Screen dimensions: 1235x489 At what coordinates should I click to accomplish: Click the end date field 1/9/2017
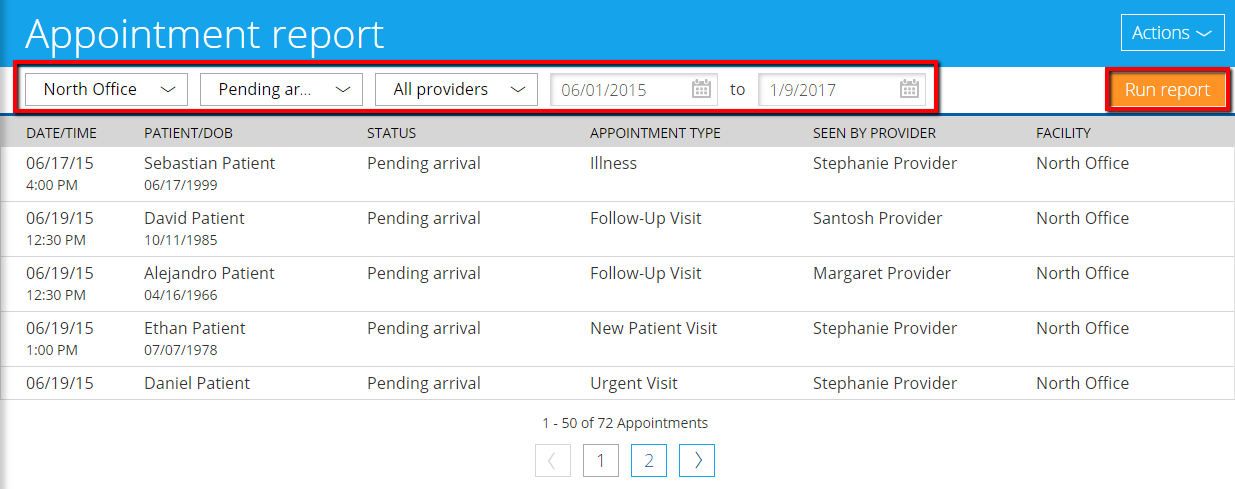[825, 89]
